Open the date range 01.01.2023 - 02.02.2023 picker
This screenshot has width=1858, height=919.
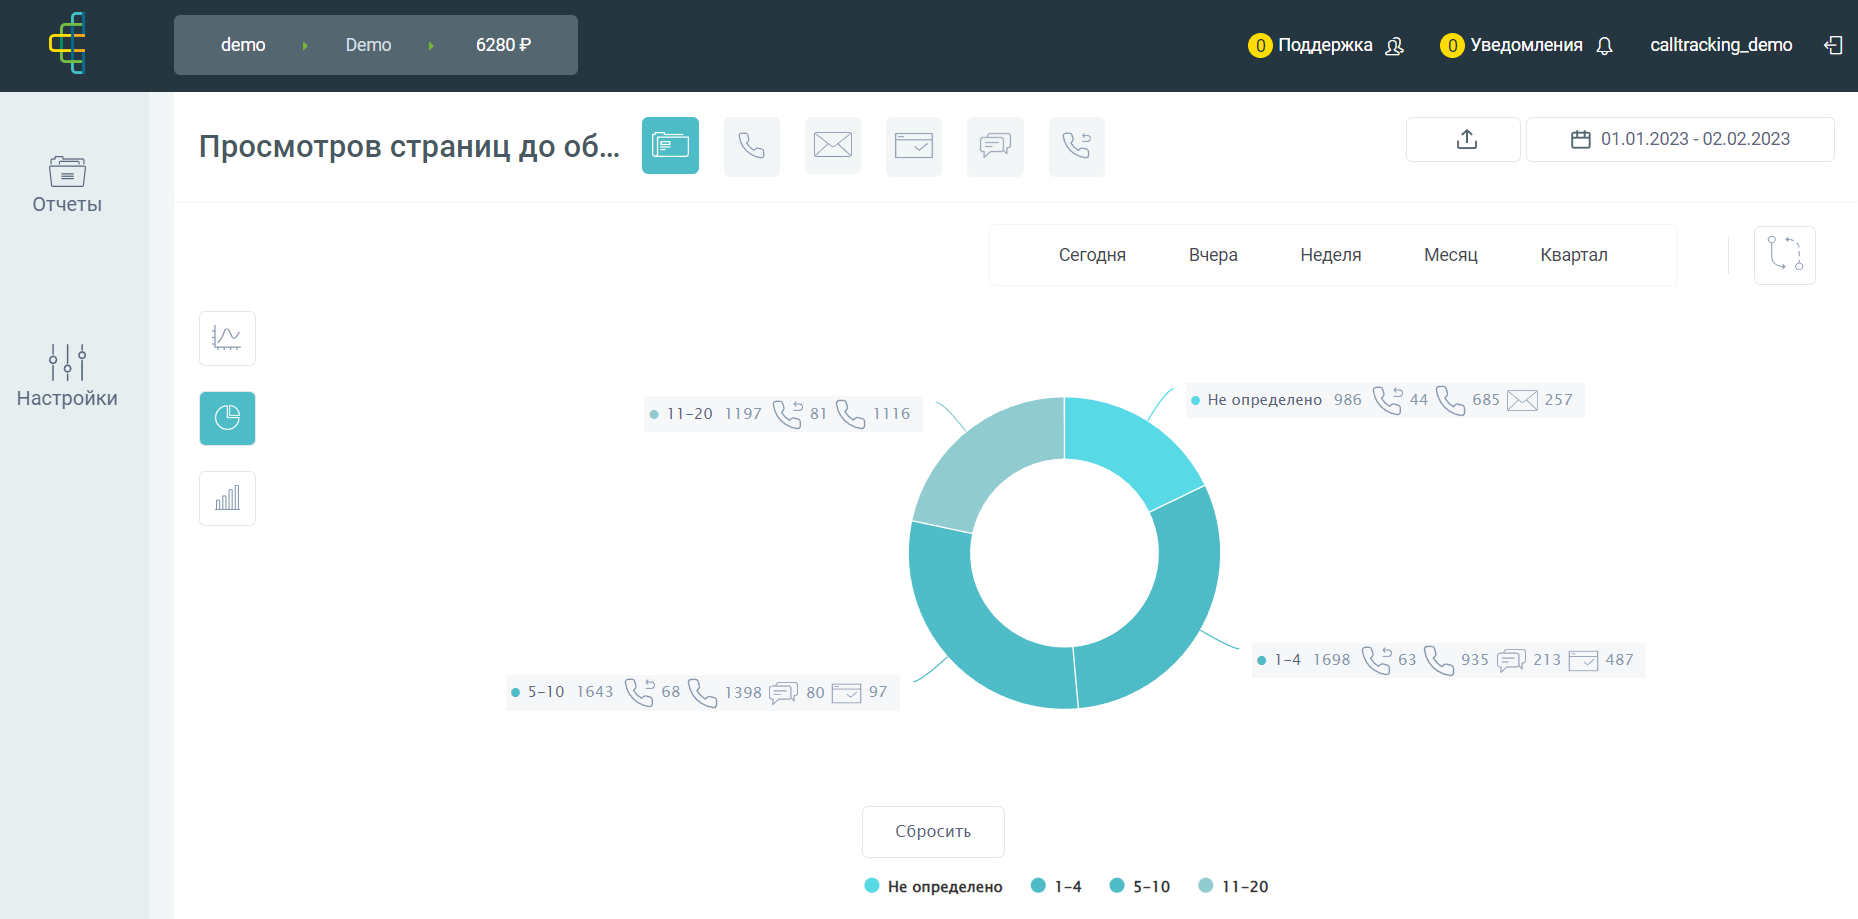(1680, 139)
